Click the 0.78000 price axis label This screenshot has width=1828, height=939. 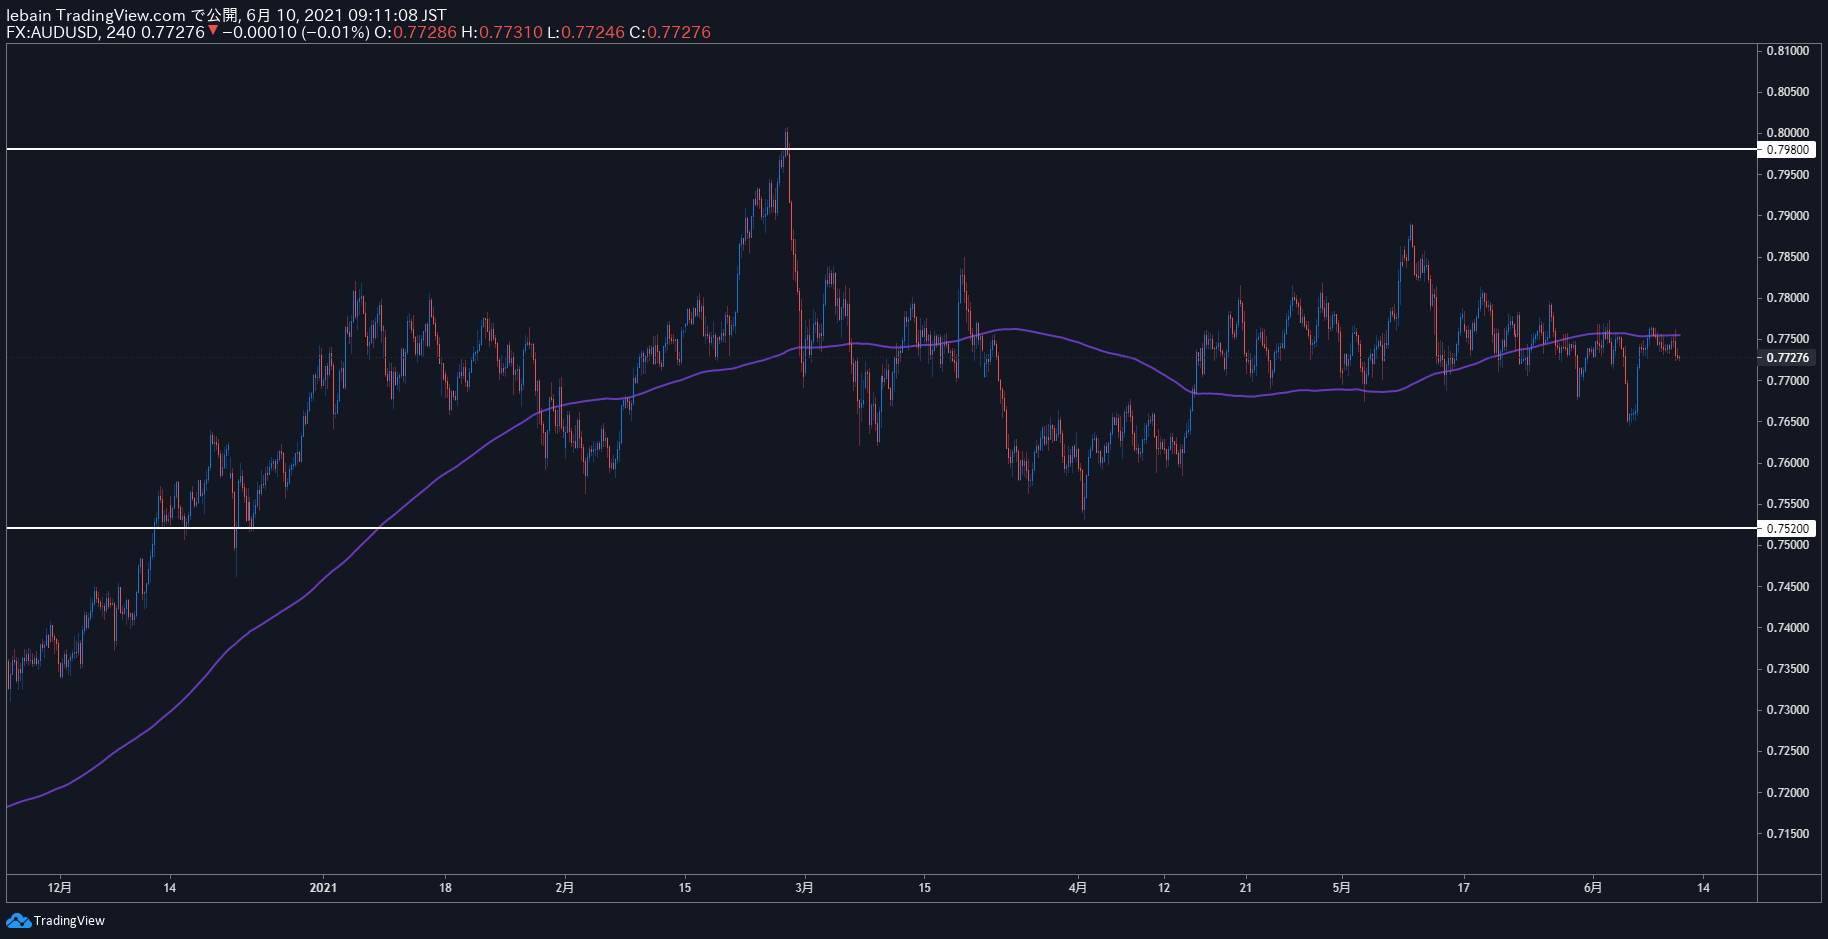point(1788,298)
